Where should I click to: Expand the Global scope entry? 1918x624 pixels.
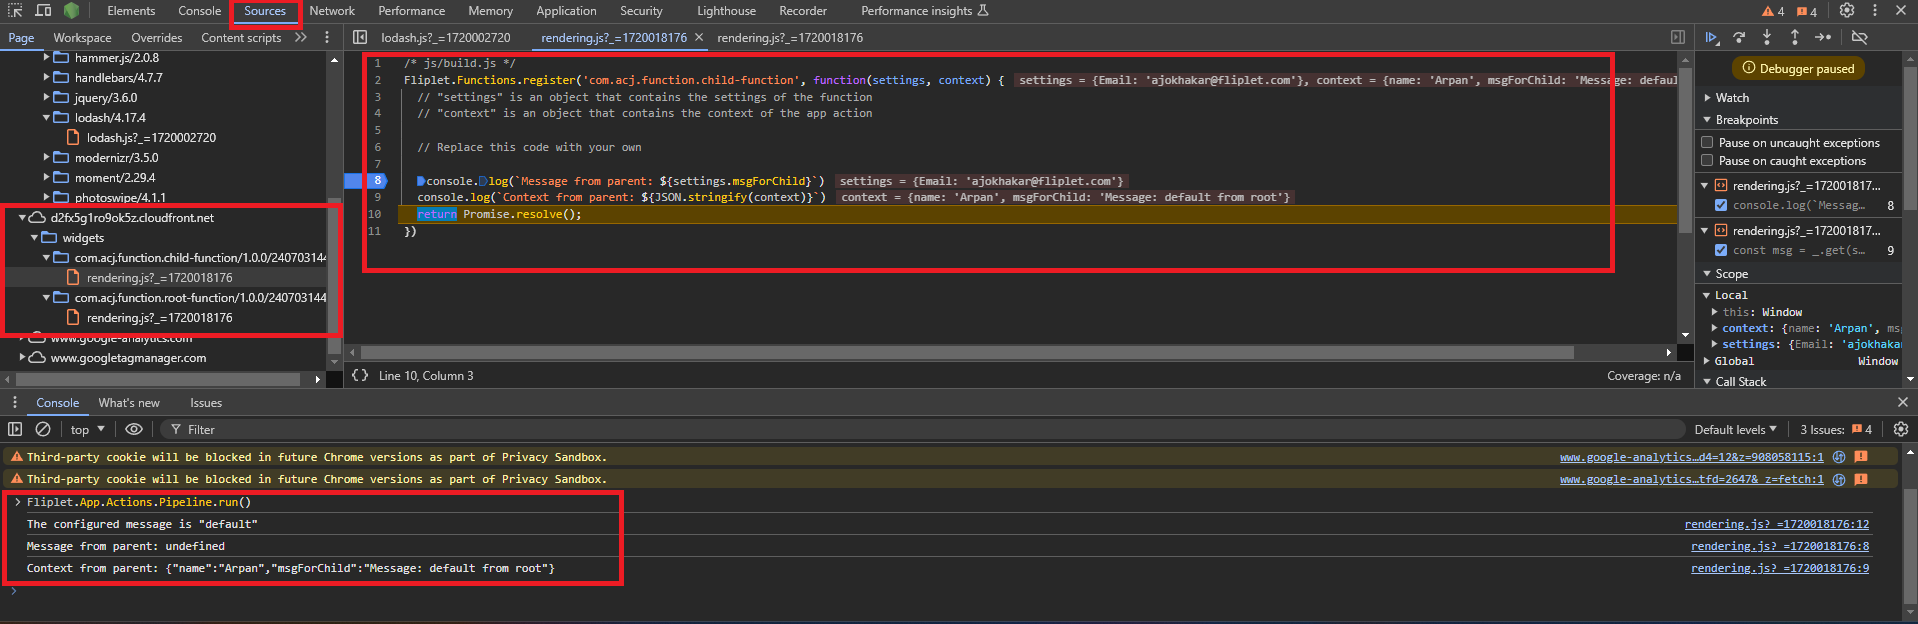1708,361
